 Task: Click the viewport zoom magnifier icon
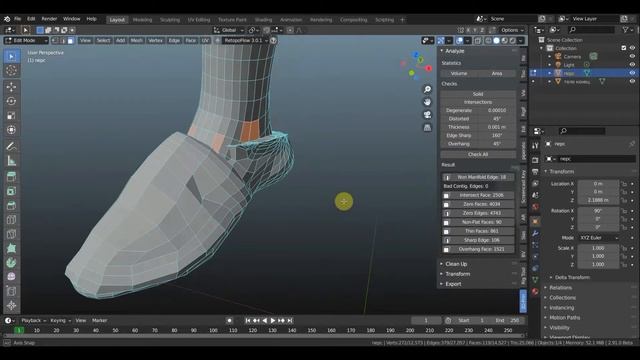(427, 89)
